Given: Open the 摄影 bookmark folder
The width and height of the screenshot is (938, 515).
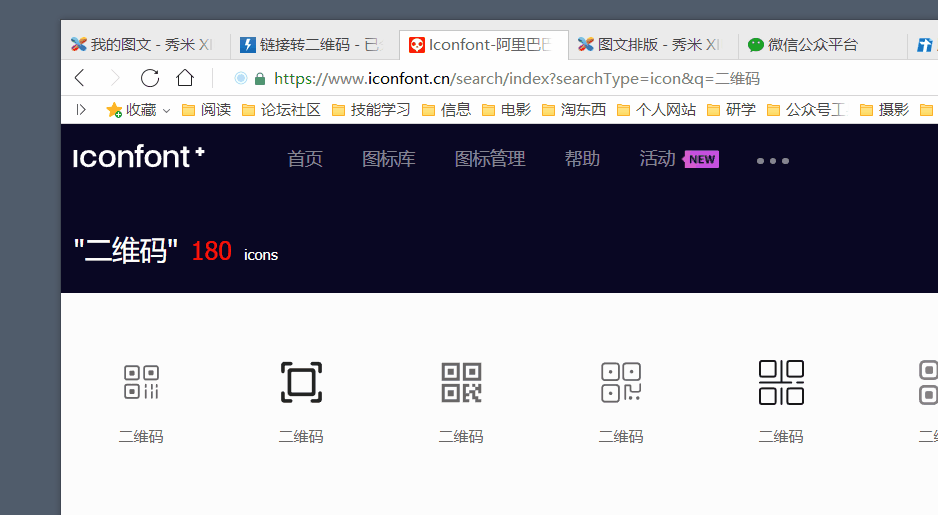Looking at the screenshot, I should [884, 109].
